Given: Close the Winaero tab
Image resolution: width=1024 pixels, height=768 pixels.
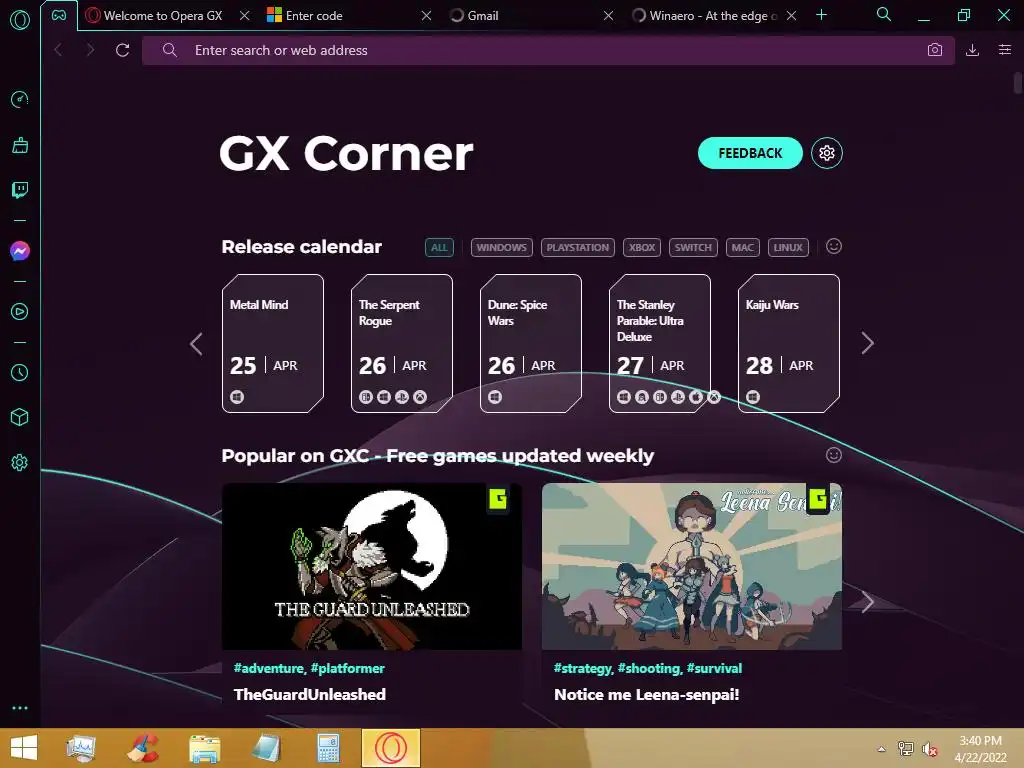Looking at the screenshot, I should coord(791,16).
